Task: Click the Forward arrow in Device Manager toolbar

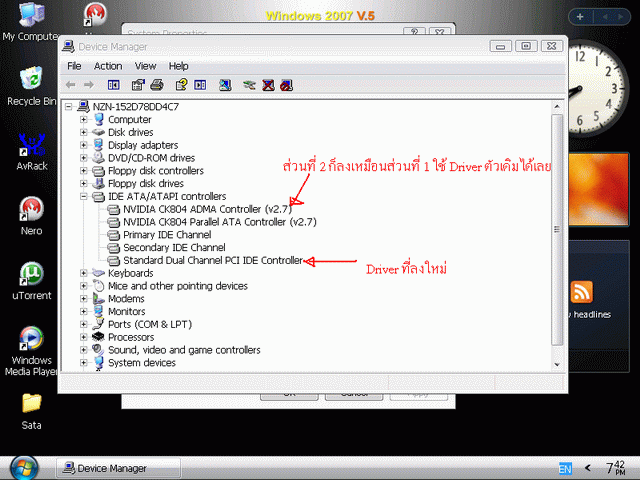Action: coord(89,85)
